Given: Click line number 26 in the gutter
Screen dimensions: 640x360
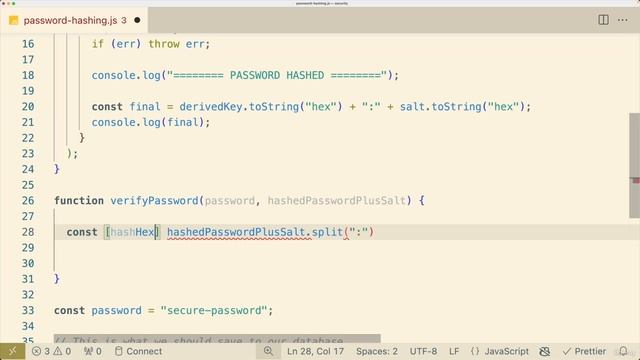Looking at the screenshot, I should point(28,200).
